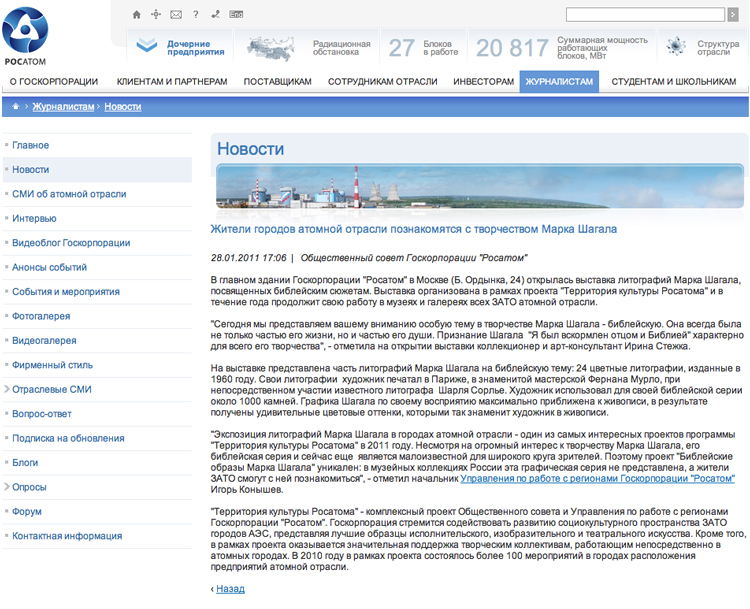Screen dimensions: 750x609
Task: Select the ЖУРНАЛИСТАМ tab
Action: 559,82
